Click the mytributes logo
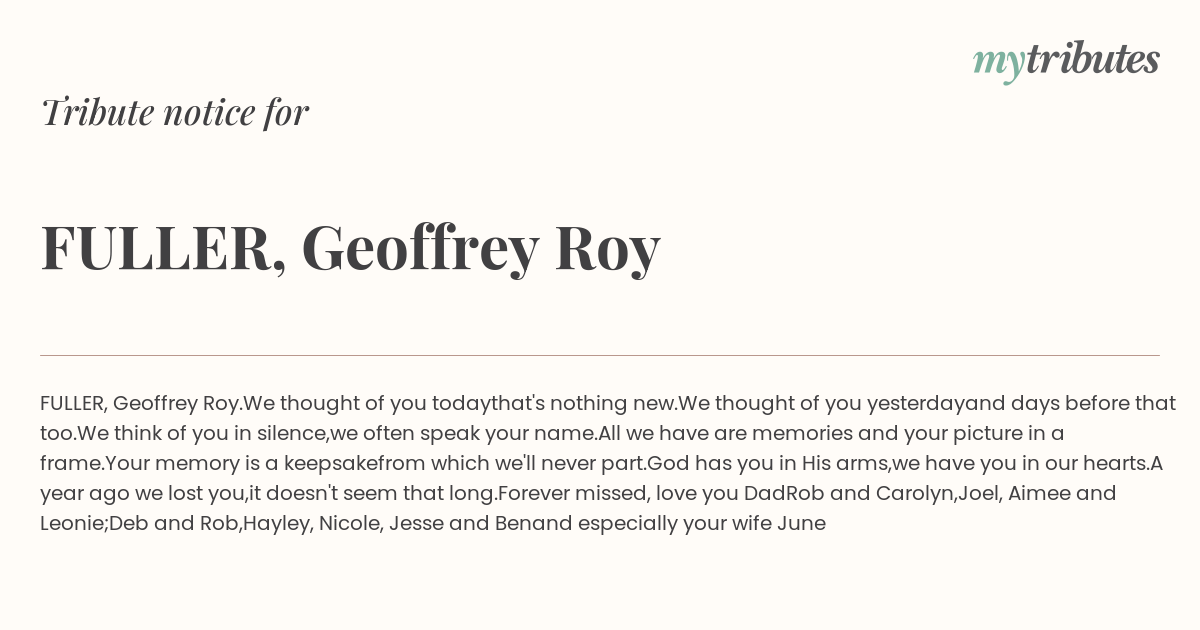The width and height of the screenshot is (1200, 630). tap(1066, 61)
